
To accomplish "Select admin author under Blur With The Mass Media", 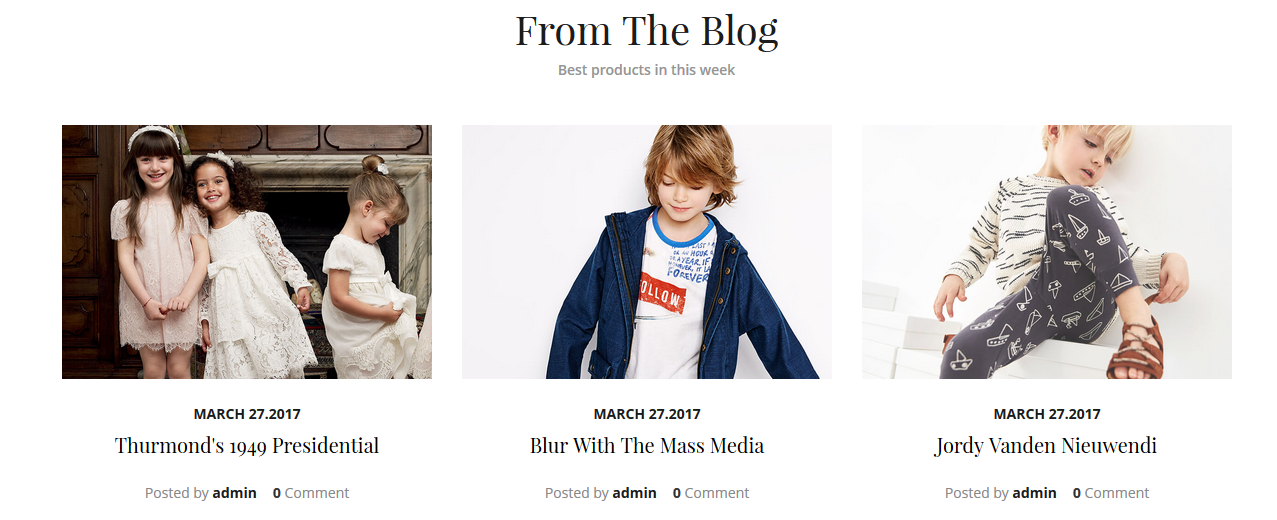I will 635,493.
